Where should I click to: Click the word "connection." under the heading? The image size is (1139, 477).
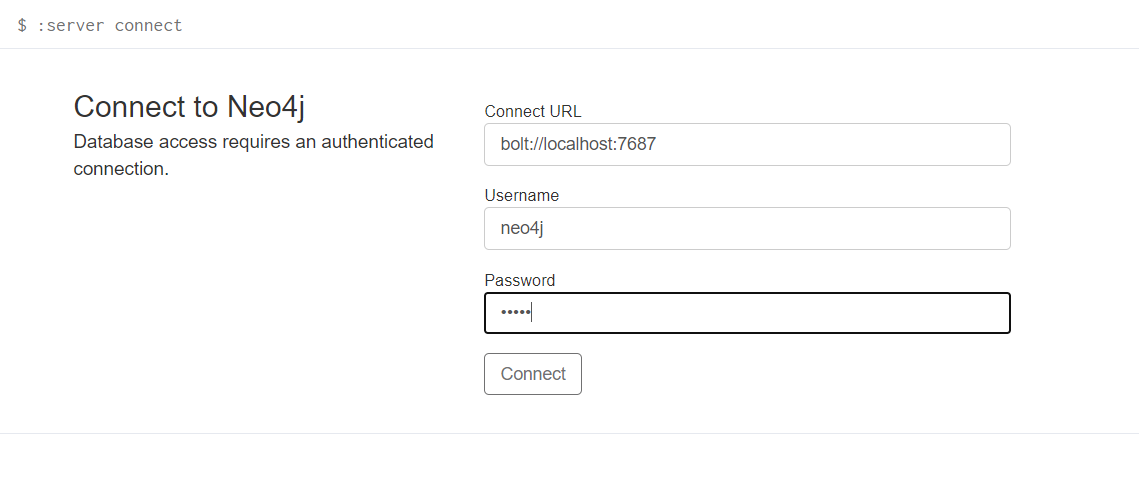(x=121, y=169)
